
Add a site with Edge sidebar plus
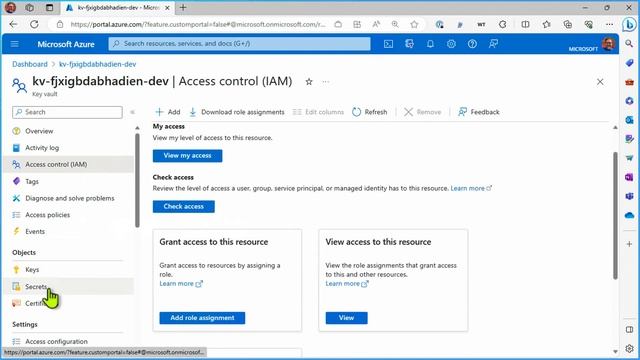point(629,244)
